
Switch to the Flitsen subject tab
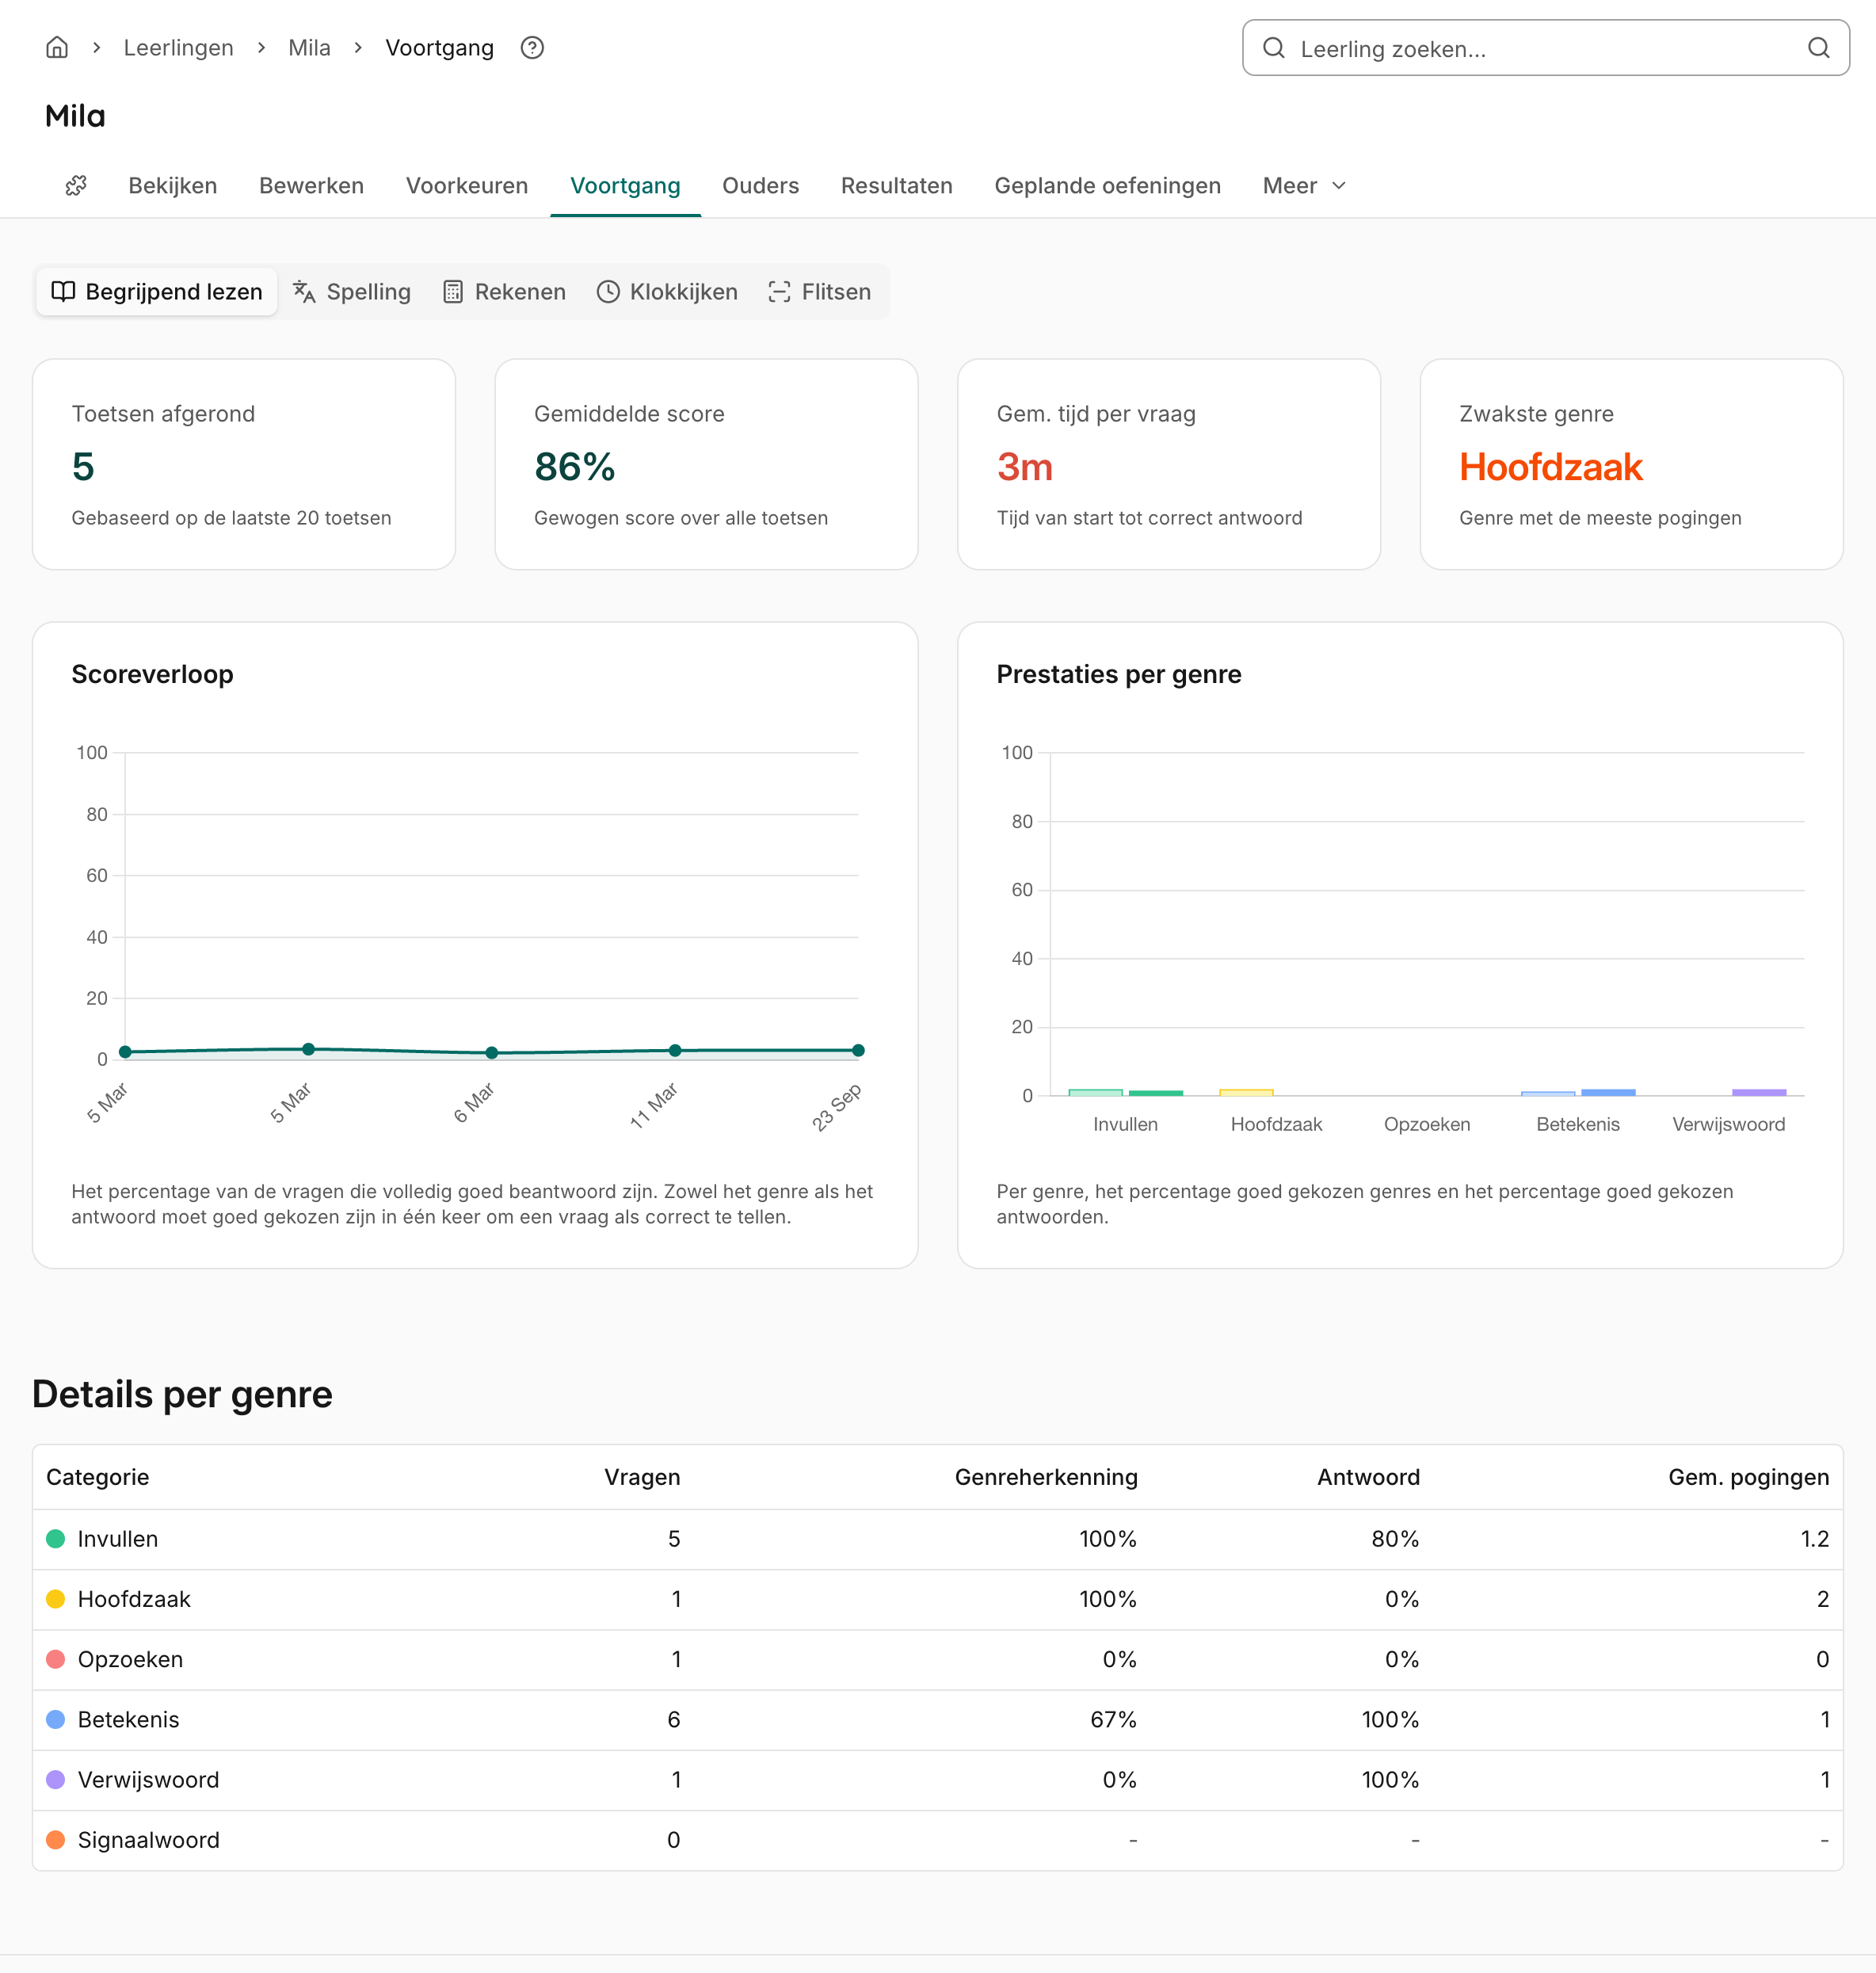pyautogui.click(x=820, y=292)
